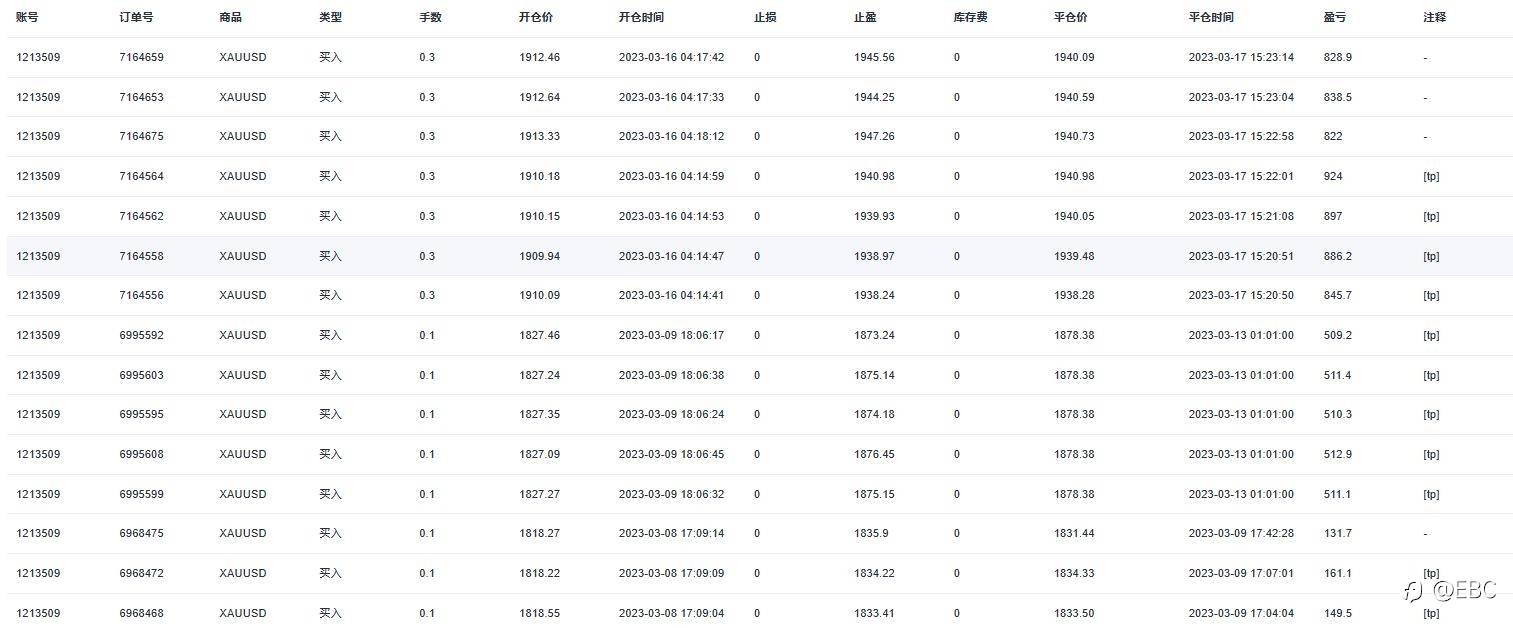The width and height of the screenshot is (1513, 628).
Task: Click the 买入 type in order 6995603 row
Action: (x=330, y=375)
